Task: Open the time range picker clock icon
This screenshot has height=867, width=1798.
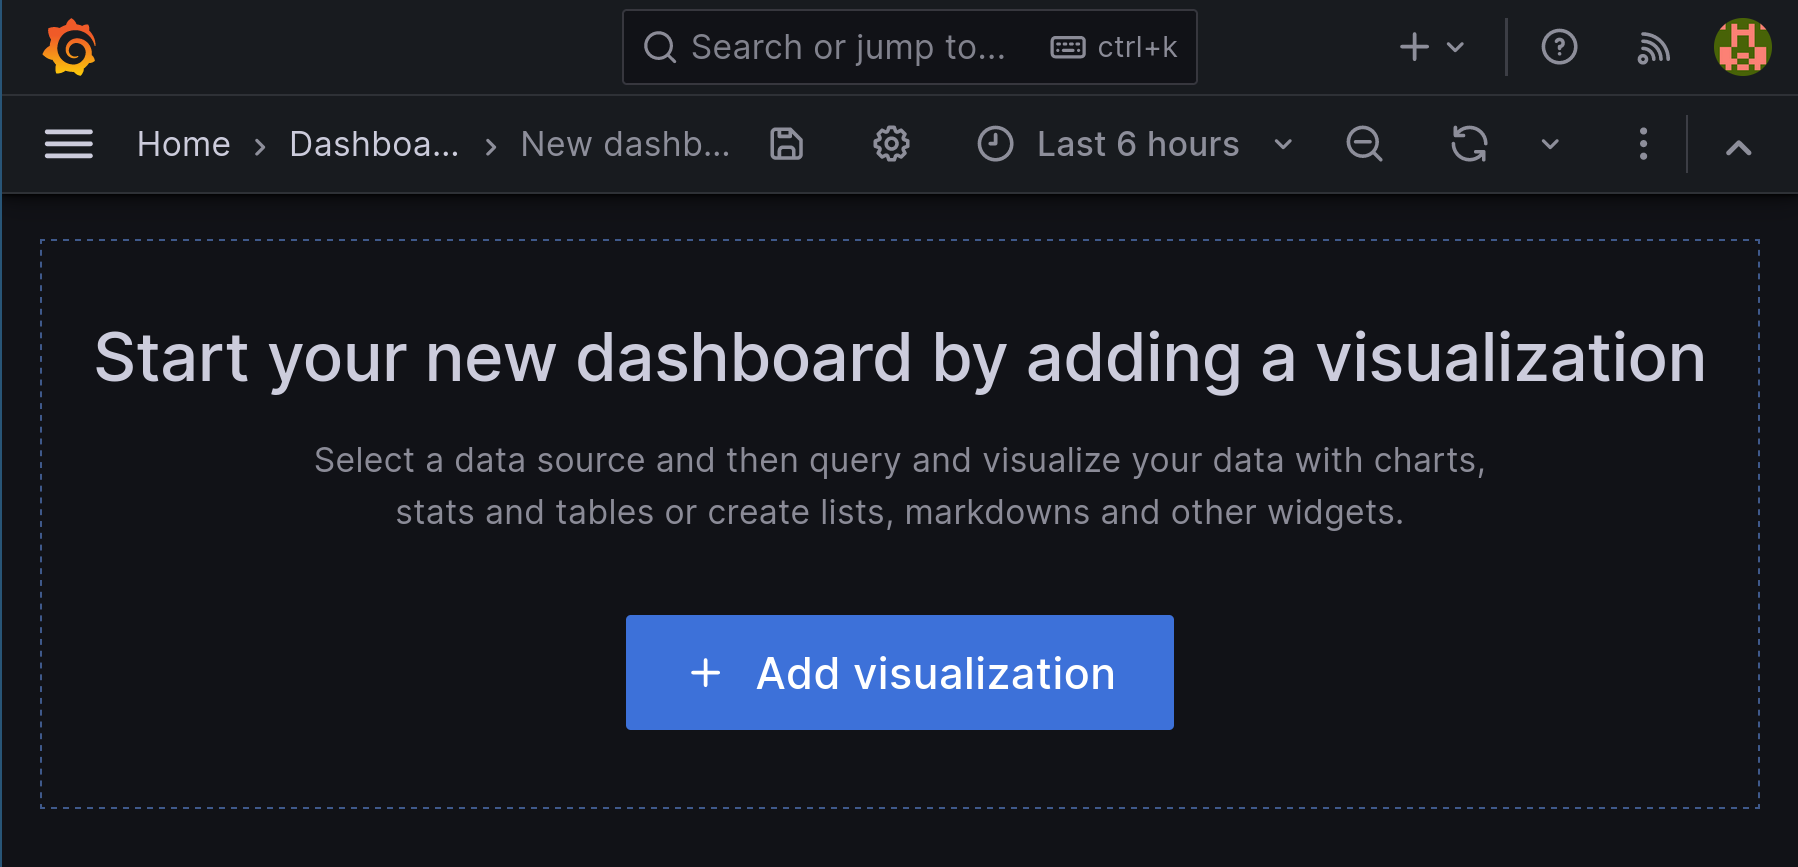Action: pos(995,144)
